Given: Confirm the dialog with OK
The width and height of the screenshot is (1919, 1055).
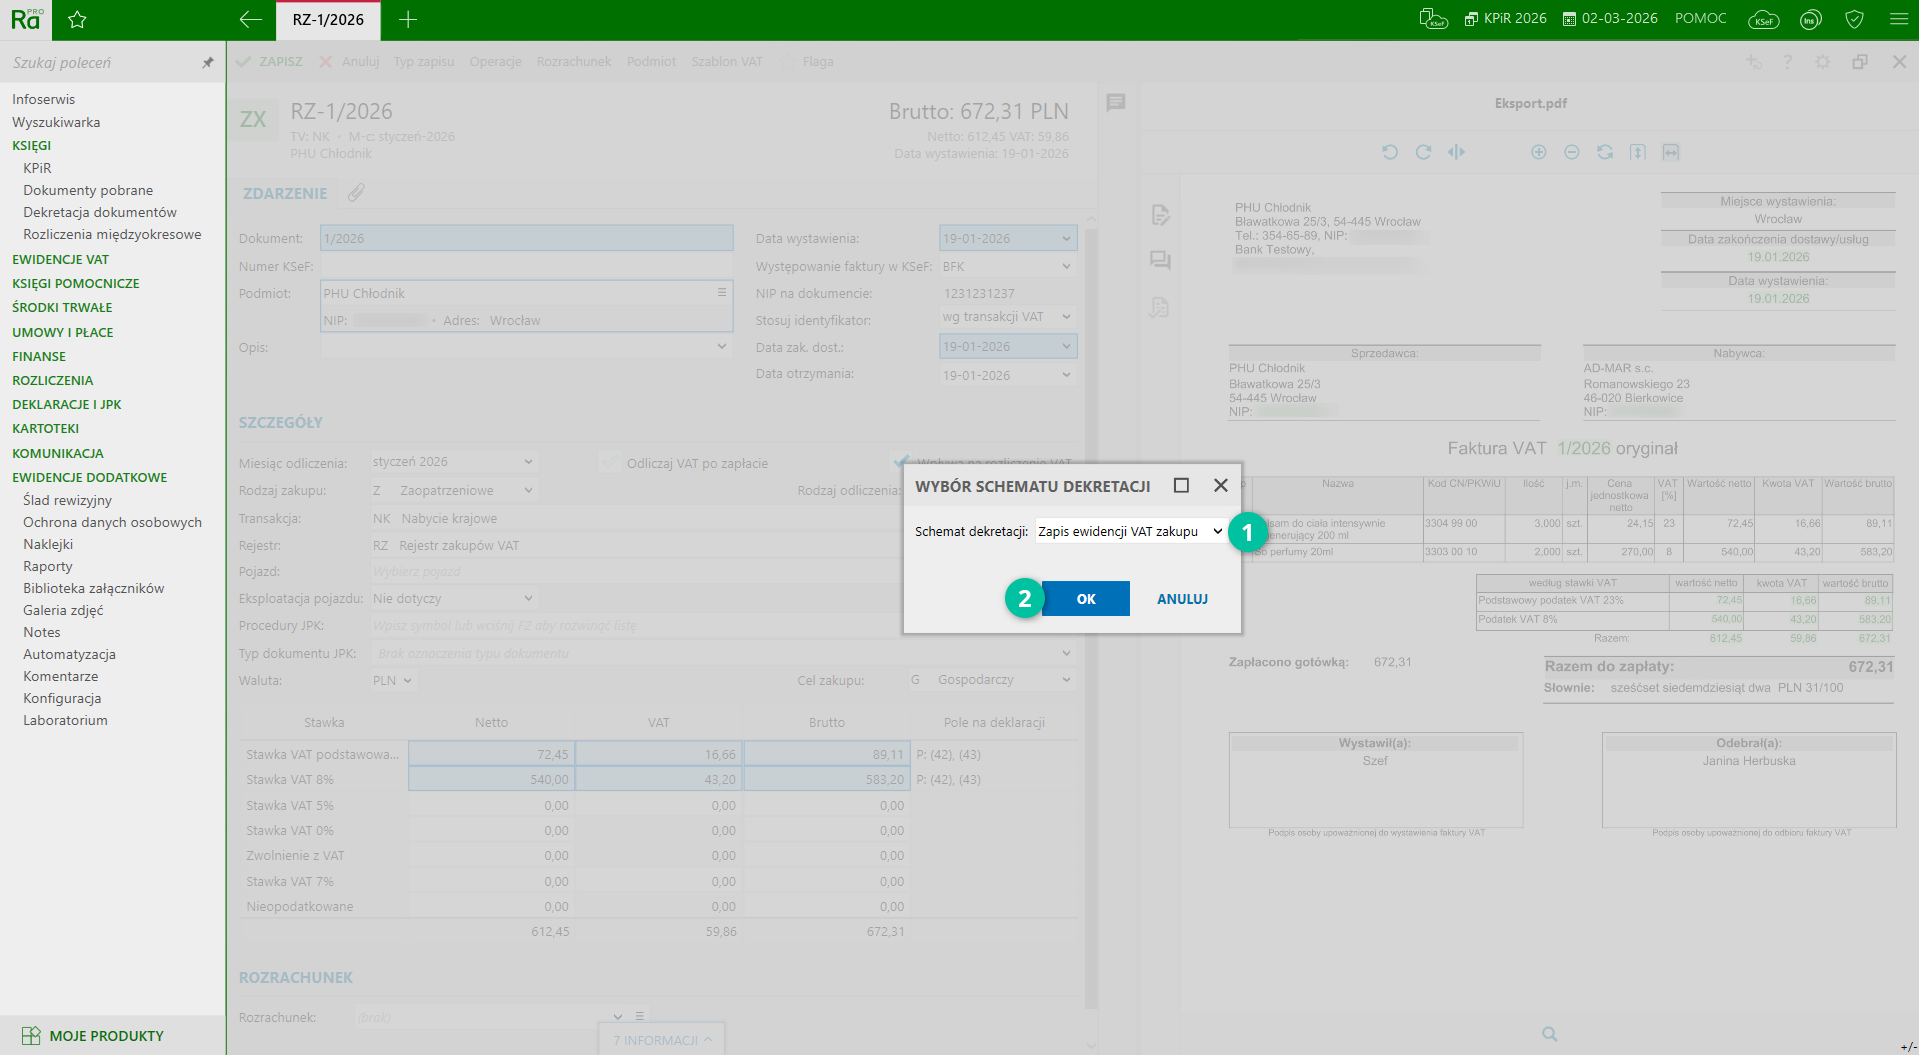Looking at the screenshot, I should pyautogui.click(x=1085, y=599).
